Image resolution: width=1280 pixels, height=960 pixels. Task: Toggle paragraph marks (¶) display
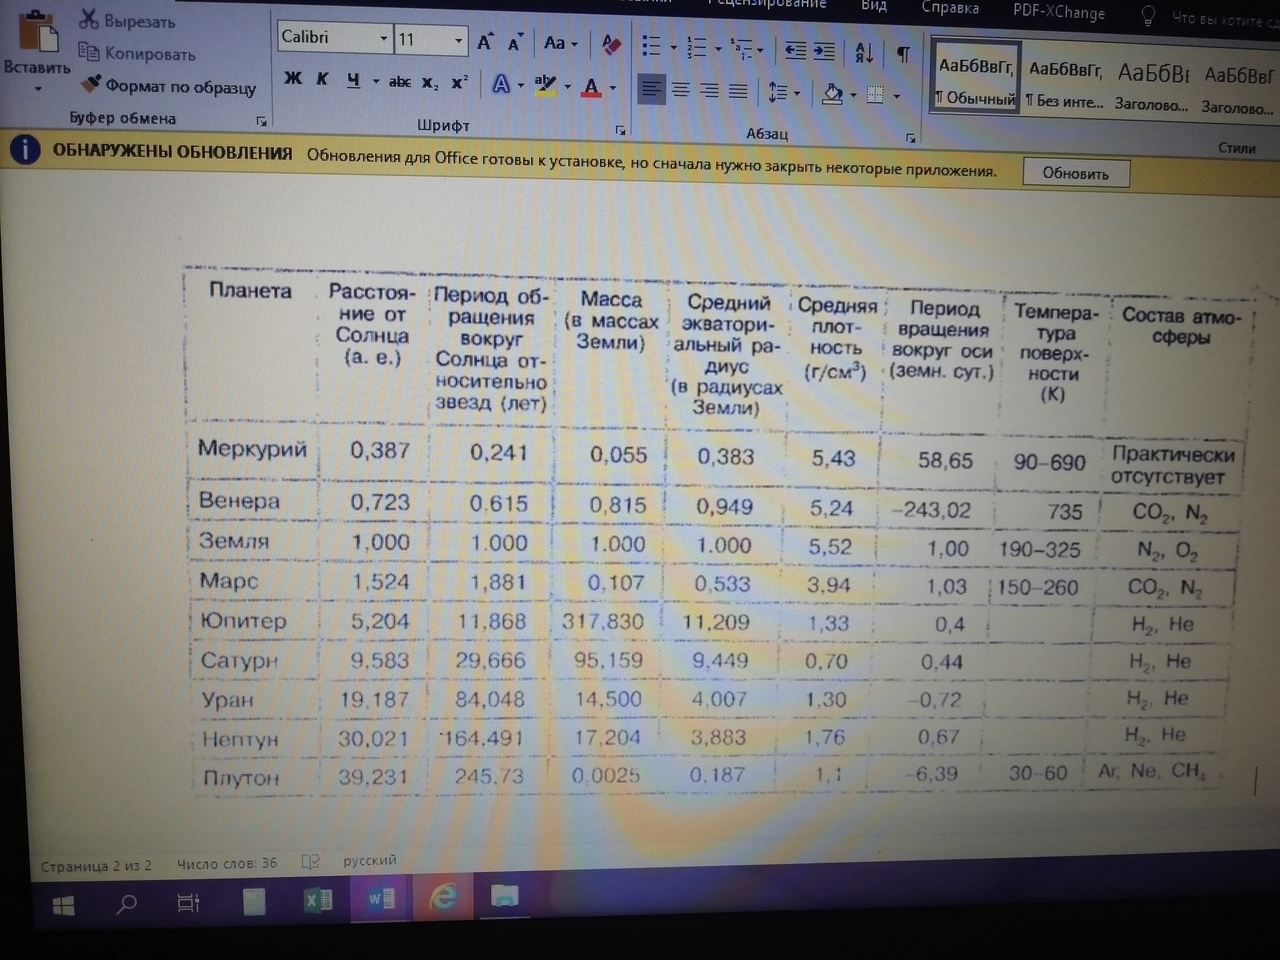tap(903, 54)
